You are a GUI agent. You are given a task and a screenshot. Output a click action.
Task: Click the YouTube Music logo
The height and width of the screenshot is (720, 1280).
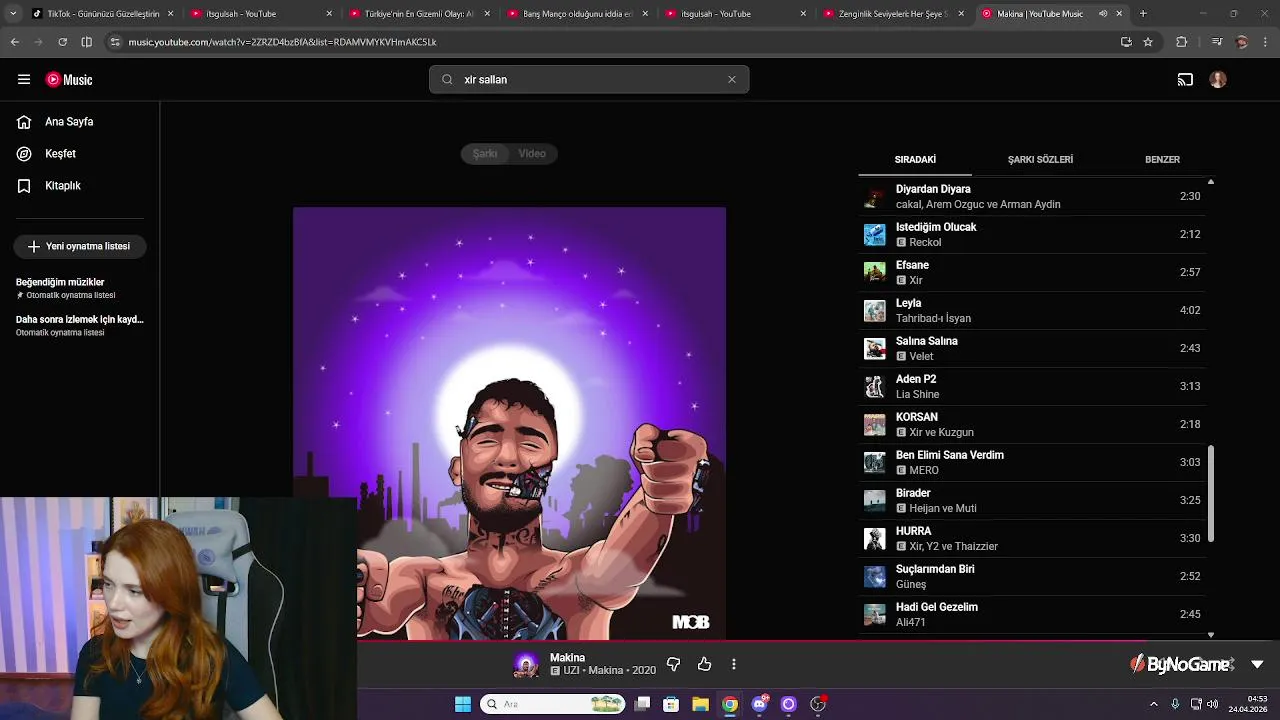point(69,79)
